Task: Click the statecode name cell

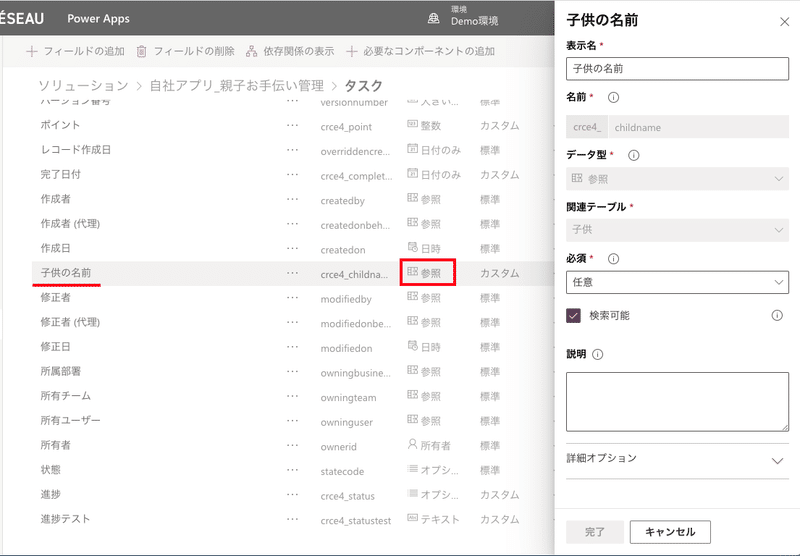Action: click(x=342, y=472)
